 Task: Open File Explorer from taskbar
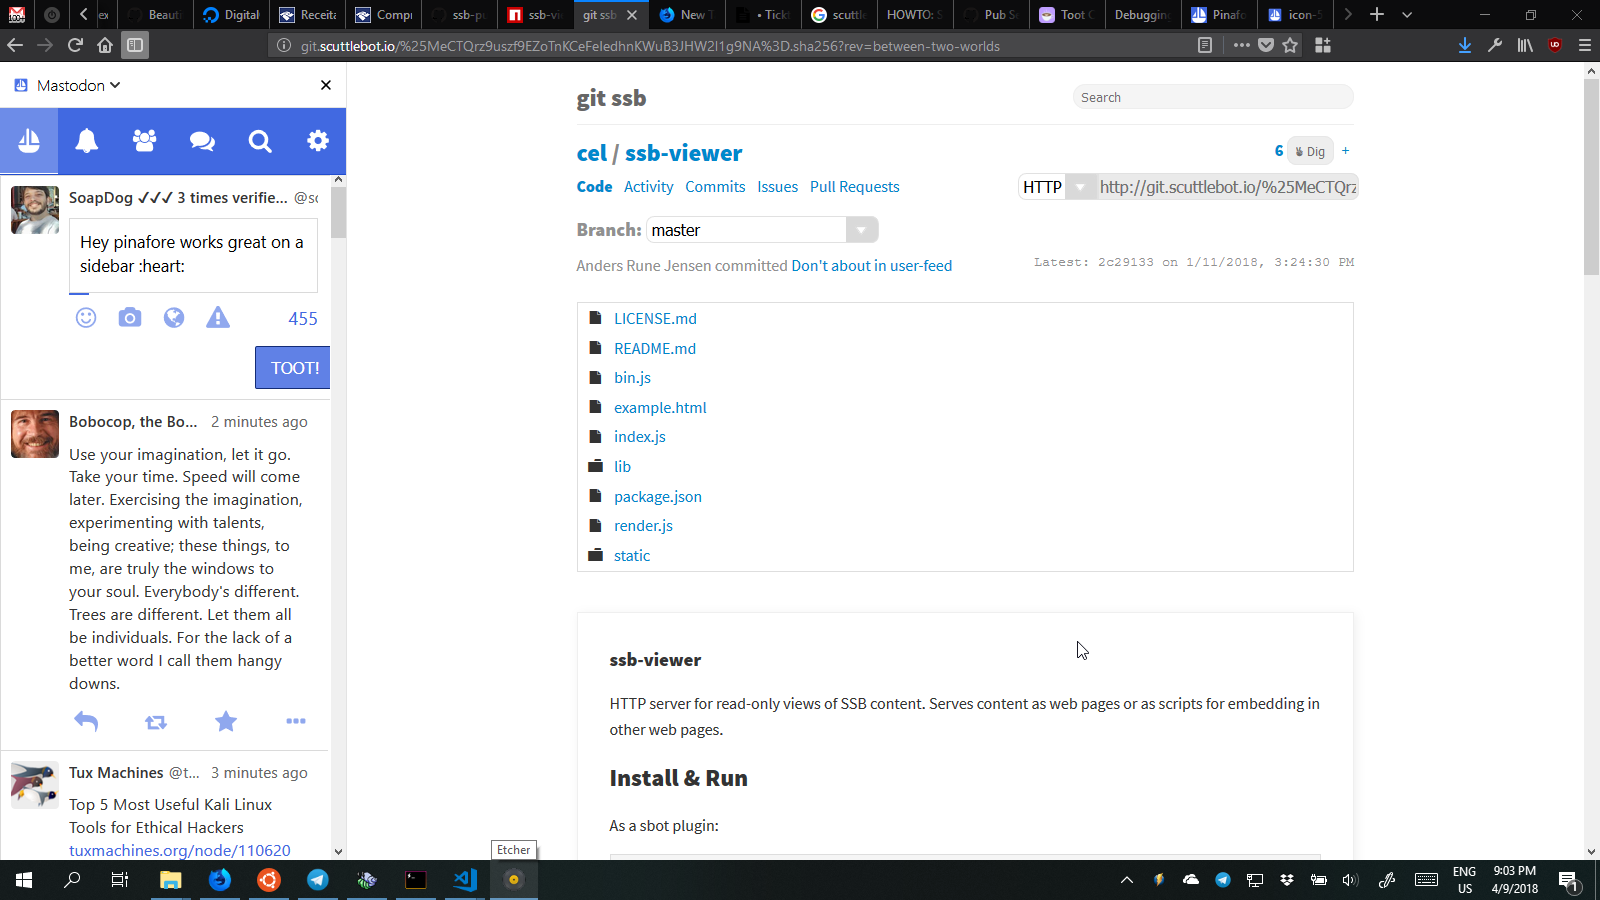click(x=171, y=880)
